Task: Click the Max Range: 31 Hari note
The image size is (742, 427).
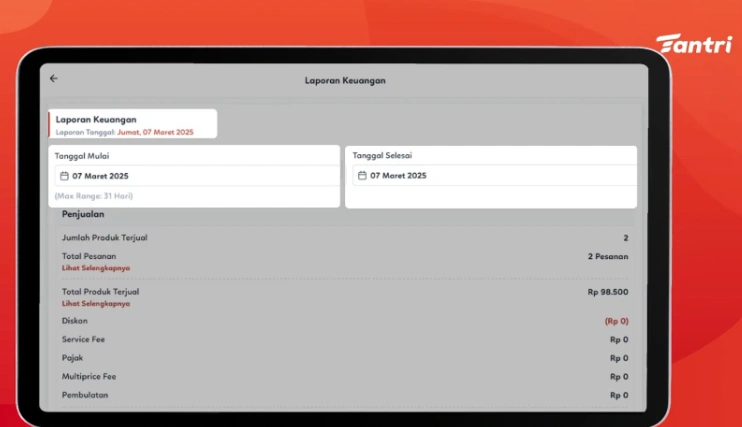Action: [x=94, y=196]
